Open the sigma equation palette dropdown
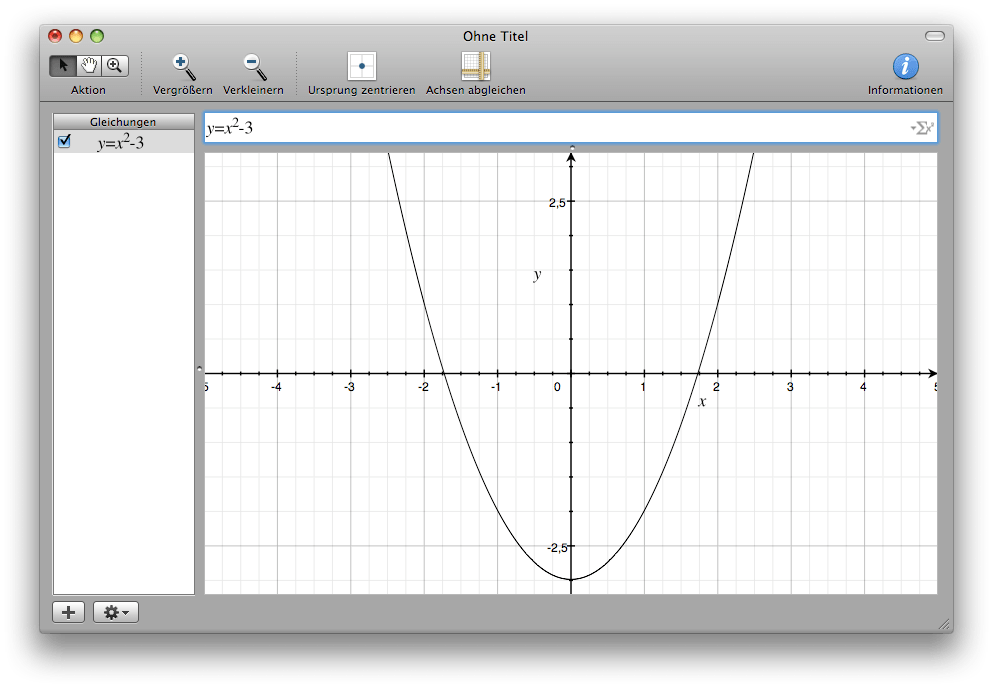 922,128
